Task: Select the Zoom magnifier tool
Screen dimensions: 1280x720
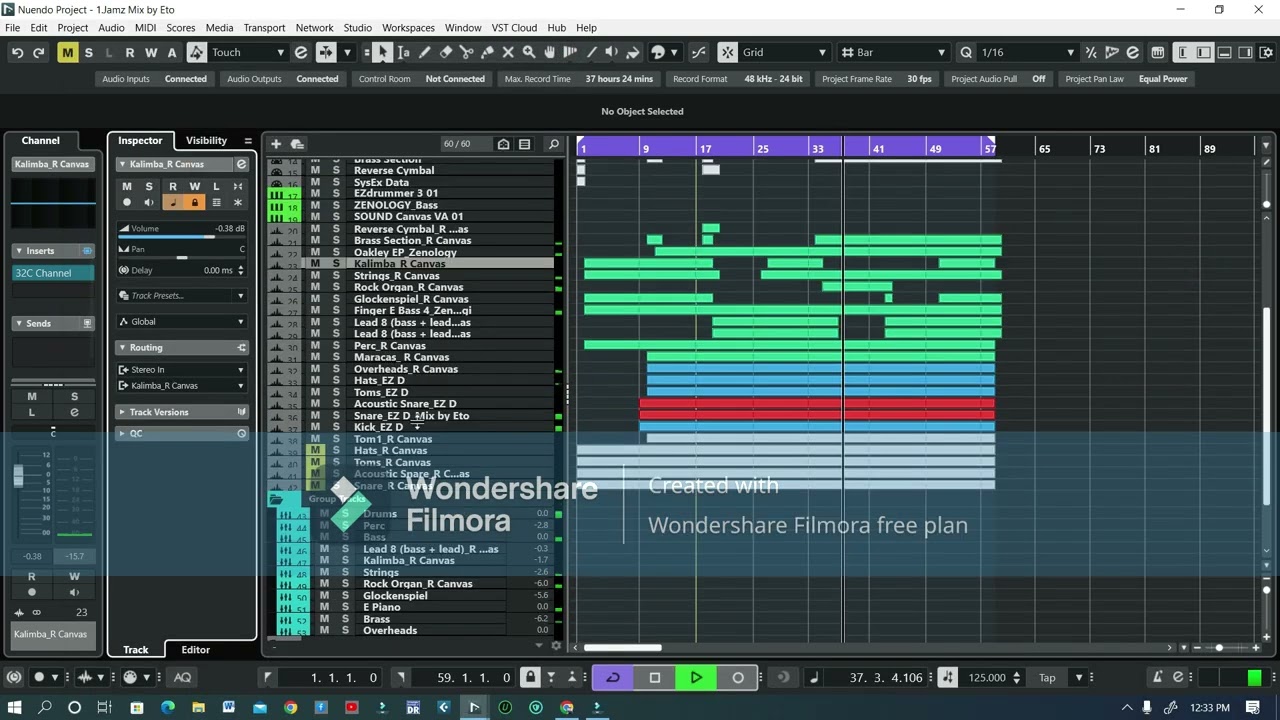Action: (529, 53)
